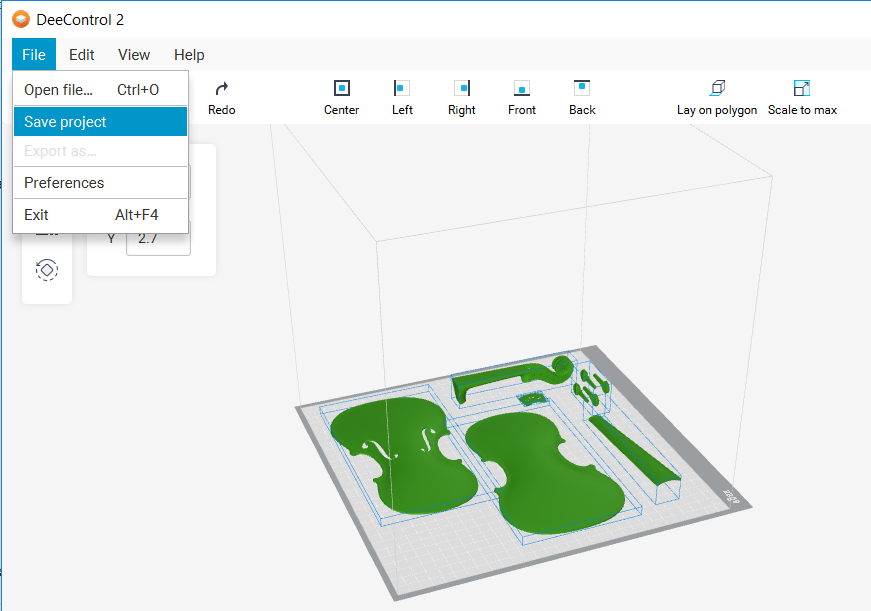The height and width of the screenshot is (611, 871).
Task: Click the DeeControl 2 app logo
Action: click(20, 19)
